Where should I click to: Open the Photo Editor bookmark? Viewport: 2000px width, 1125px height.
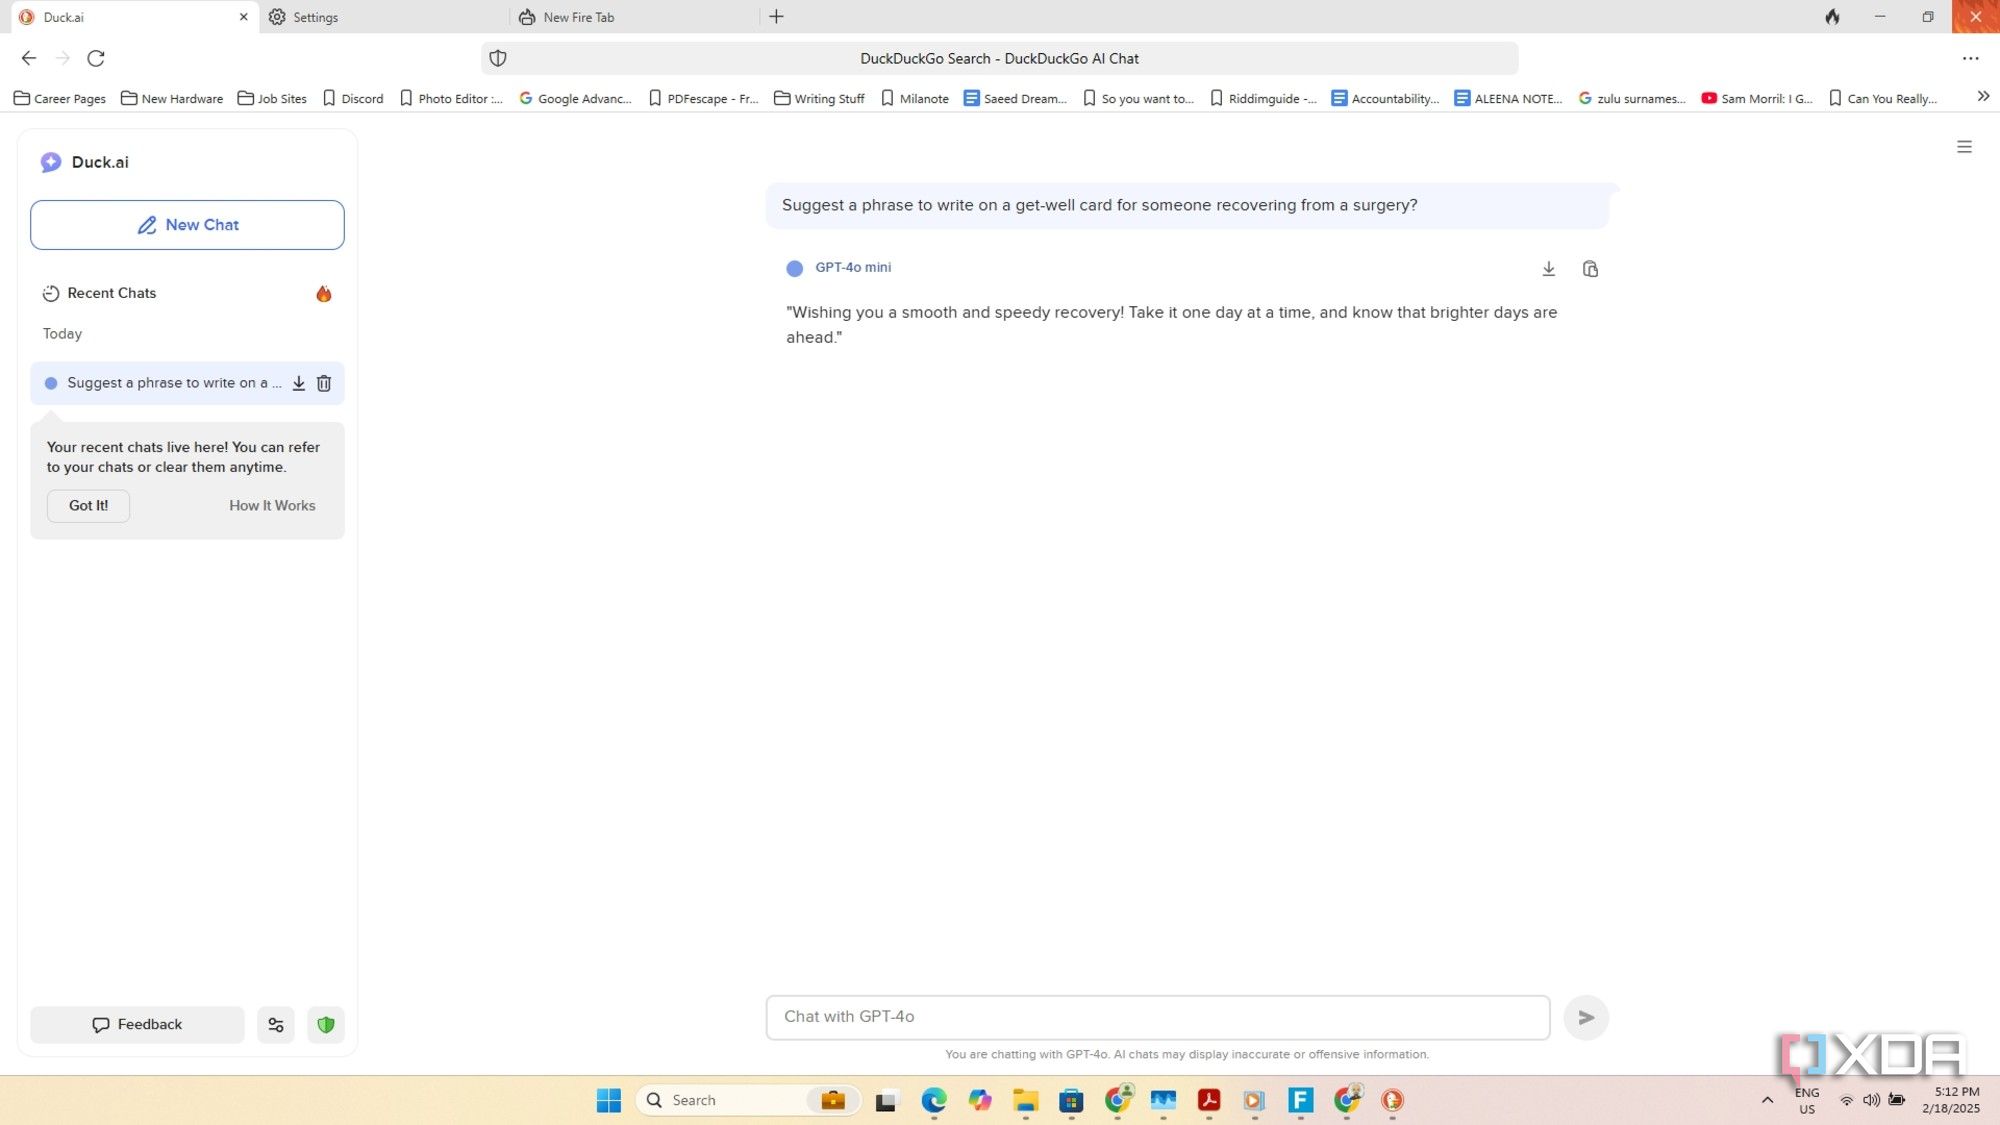451,98
